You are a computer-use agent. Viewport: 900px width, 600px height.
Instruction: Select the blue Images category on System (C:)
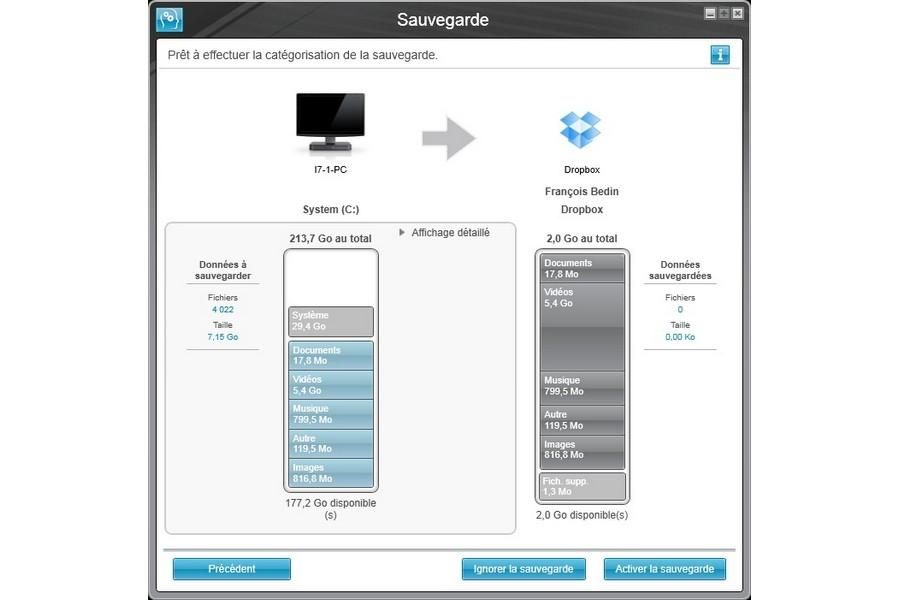330,473
